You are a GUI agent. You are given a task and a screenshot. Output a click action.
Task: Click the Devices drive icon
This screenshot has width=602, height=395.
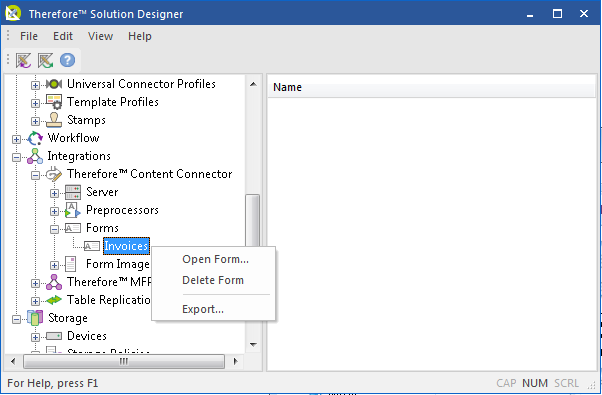point(54,336)
